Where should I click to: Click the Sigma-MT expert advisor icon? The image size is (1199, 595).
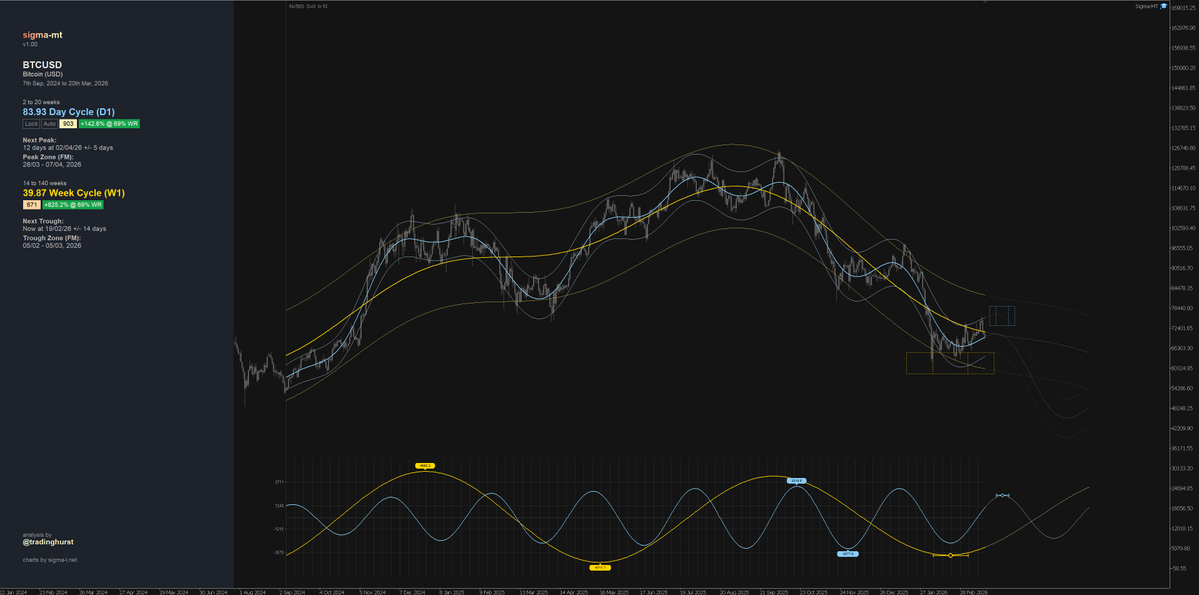[1164, 6]
